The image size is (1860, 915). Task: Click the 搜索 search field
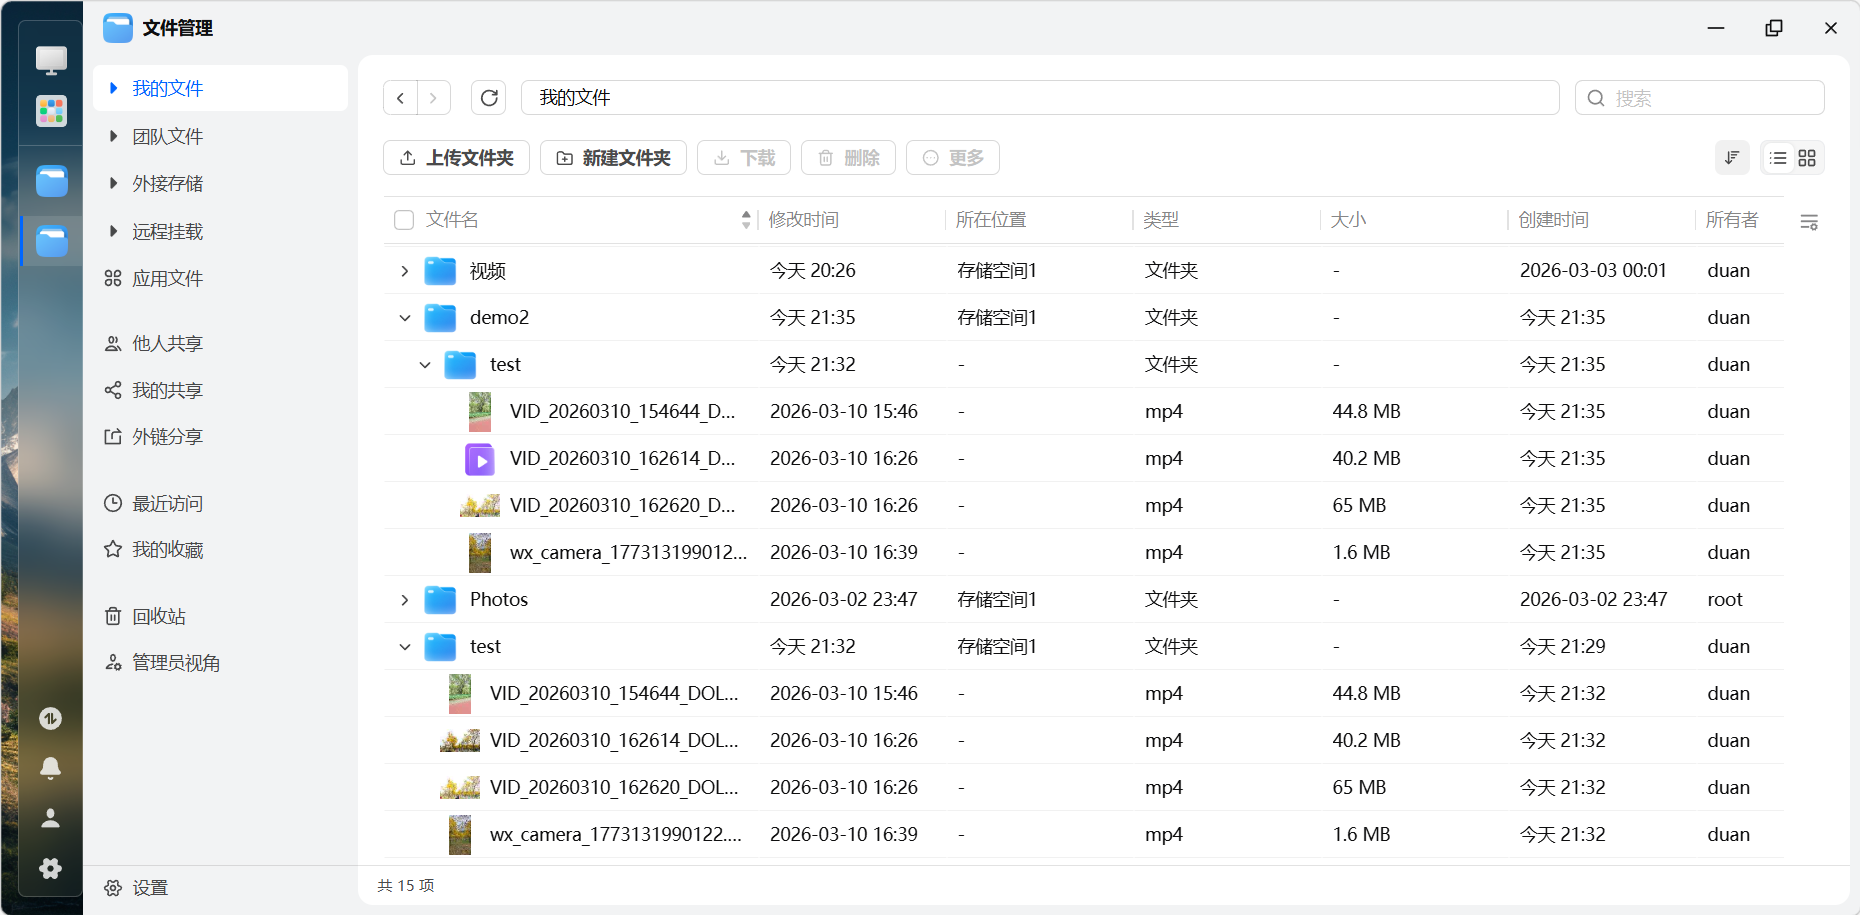coord(1710,98)
